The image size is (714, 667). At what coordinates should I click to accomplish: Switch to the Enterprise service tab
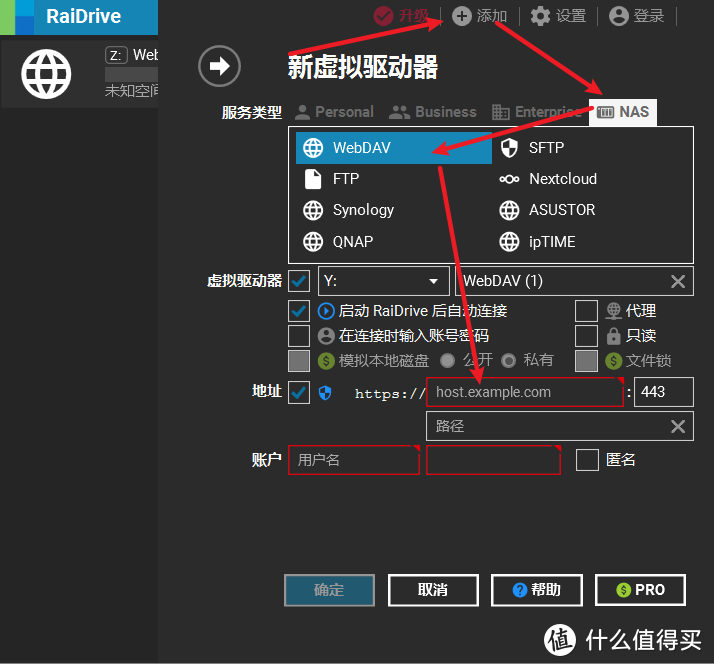(536, 112)
